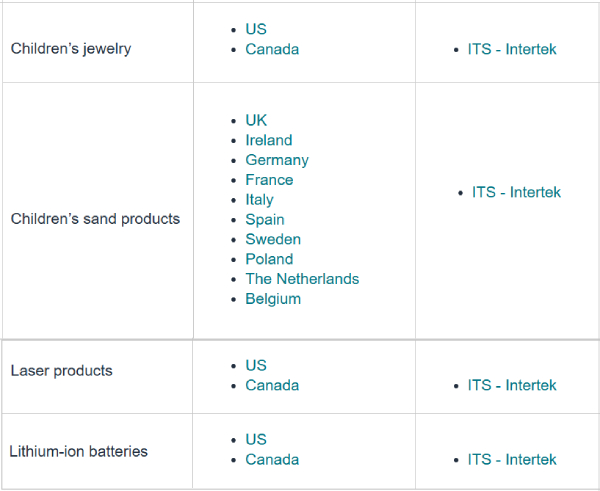The height and width of the screenshot is (491, 600).
Task: Click ITS - Intertek for Children's sand products
Action: tap(517, 192)
